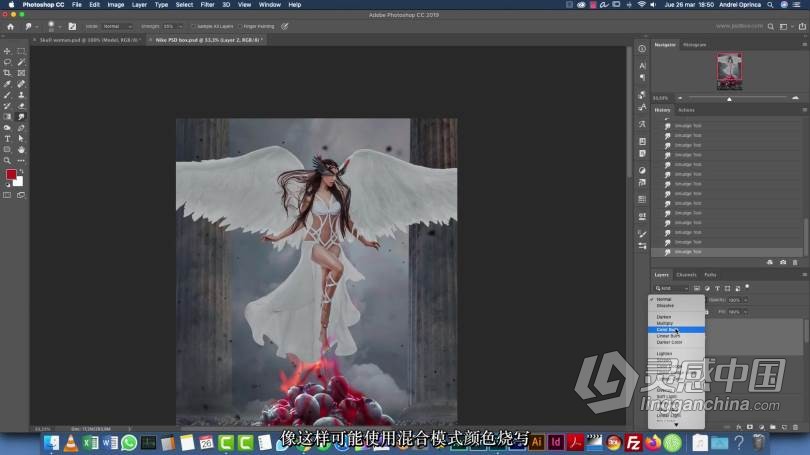Open the layer Kind filter dropdown
The image size is (810, 455).
click(672, 288)
